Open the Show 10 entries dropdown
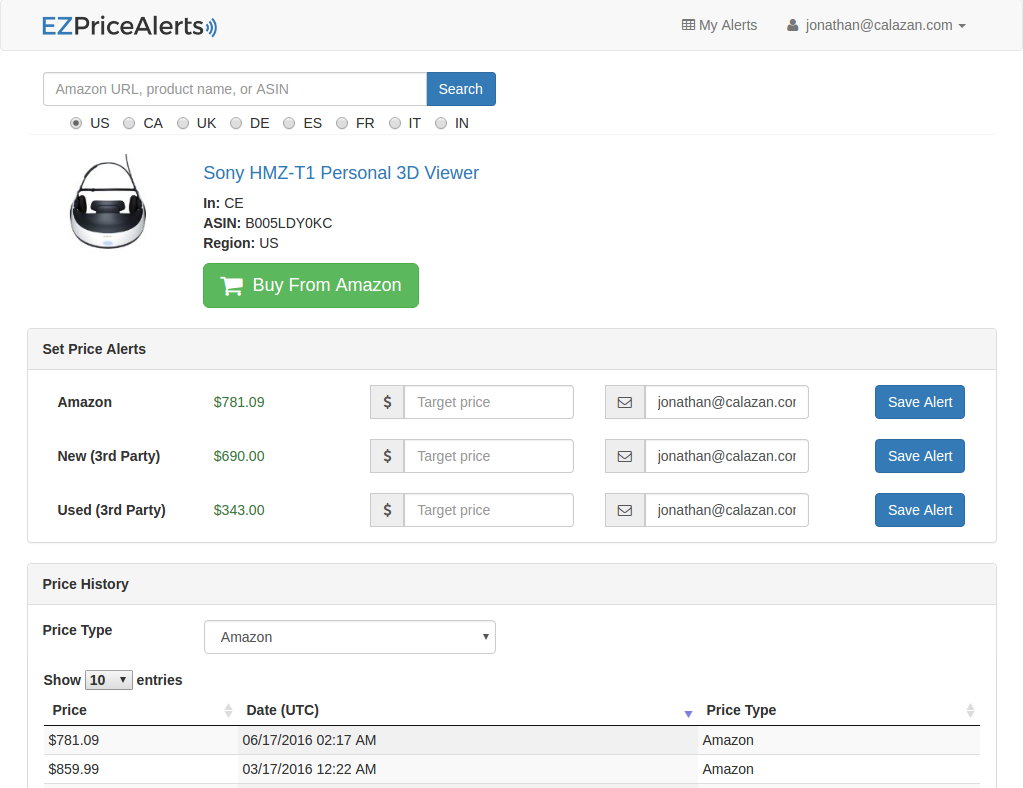This screenshot has width=1023, height=788. pyautogui.click(x=109, y=680)
